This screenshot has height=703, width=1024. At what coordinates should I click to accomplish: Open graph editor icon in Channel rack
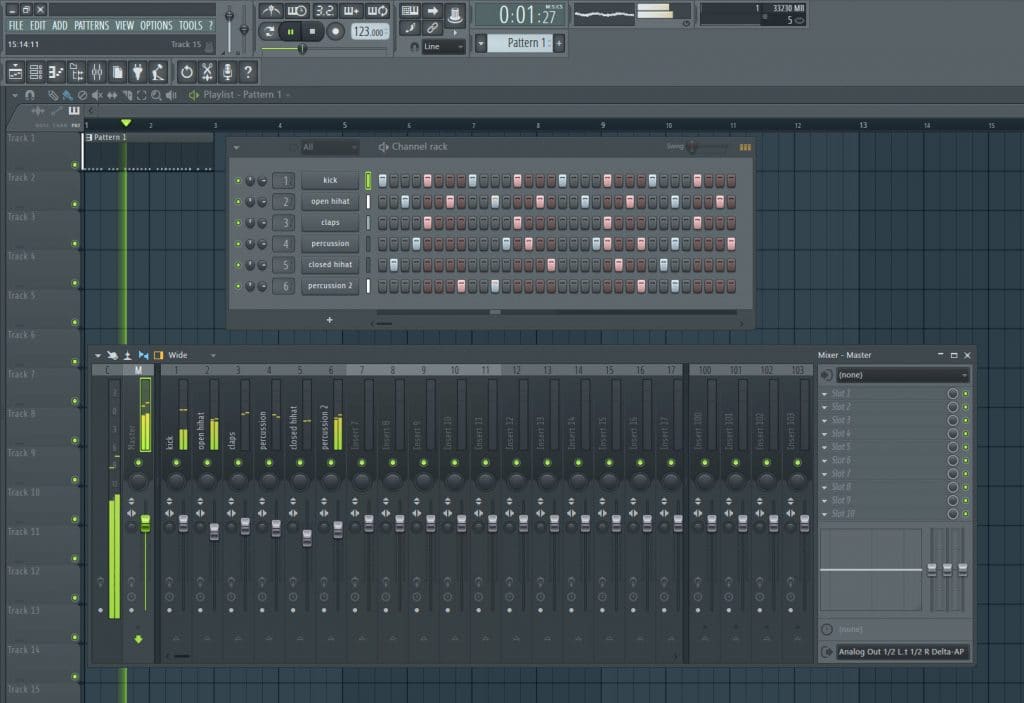click(x=744, y=147)
